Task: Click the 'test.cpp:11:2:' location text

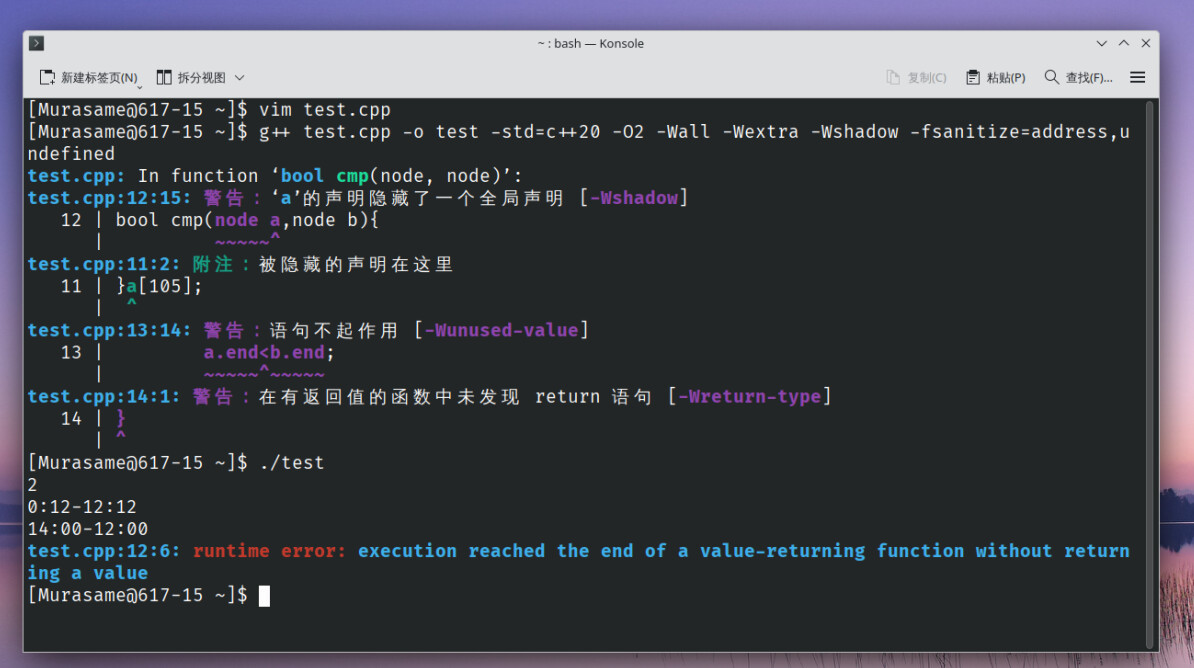Action: pyautogui.click(x=104, y=264)
